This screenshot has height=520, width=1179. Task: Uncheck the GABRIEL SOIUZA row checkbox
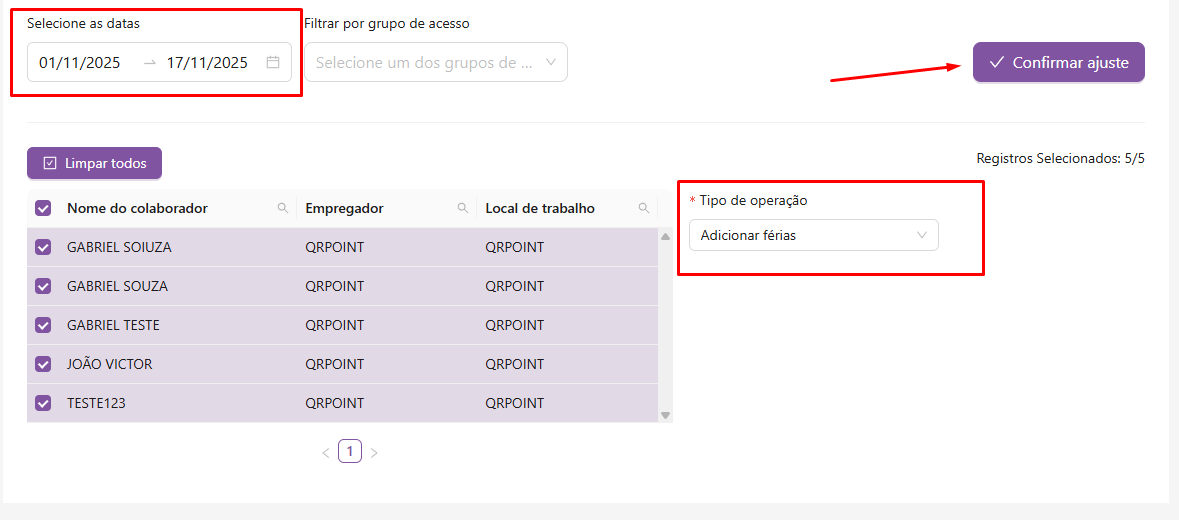pos(43,247)
